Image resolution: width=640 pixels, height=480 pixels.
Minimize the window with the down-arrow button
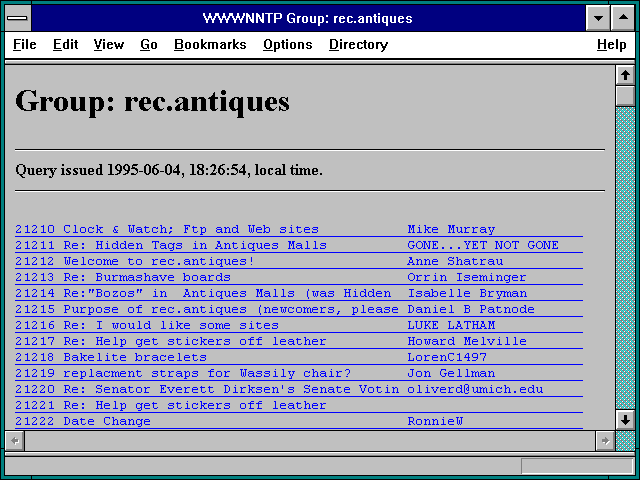598,18
